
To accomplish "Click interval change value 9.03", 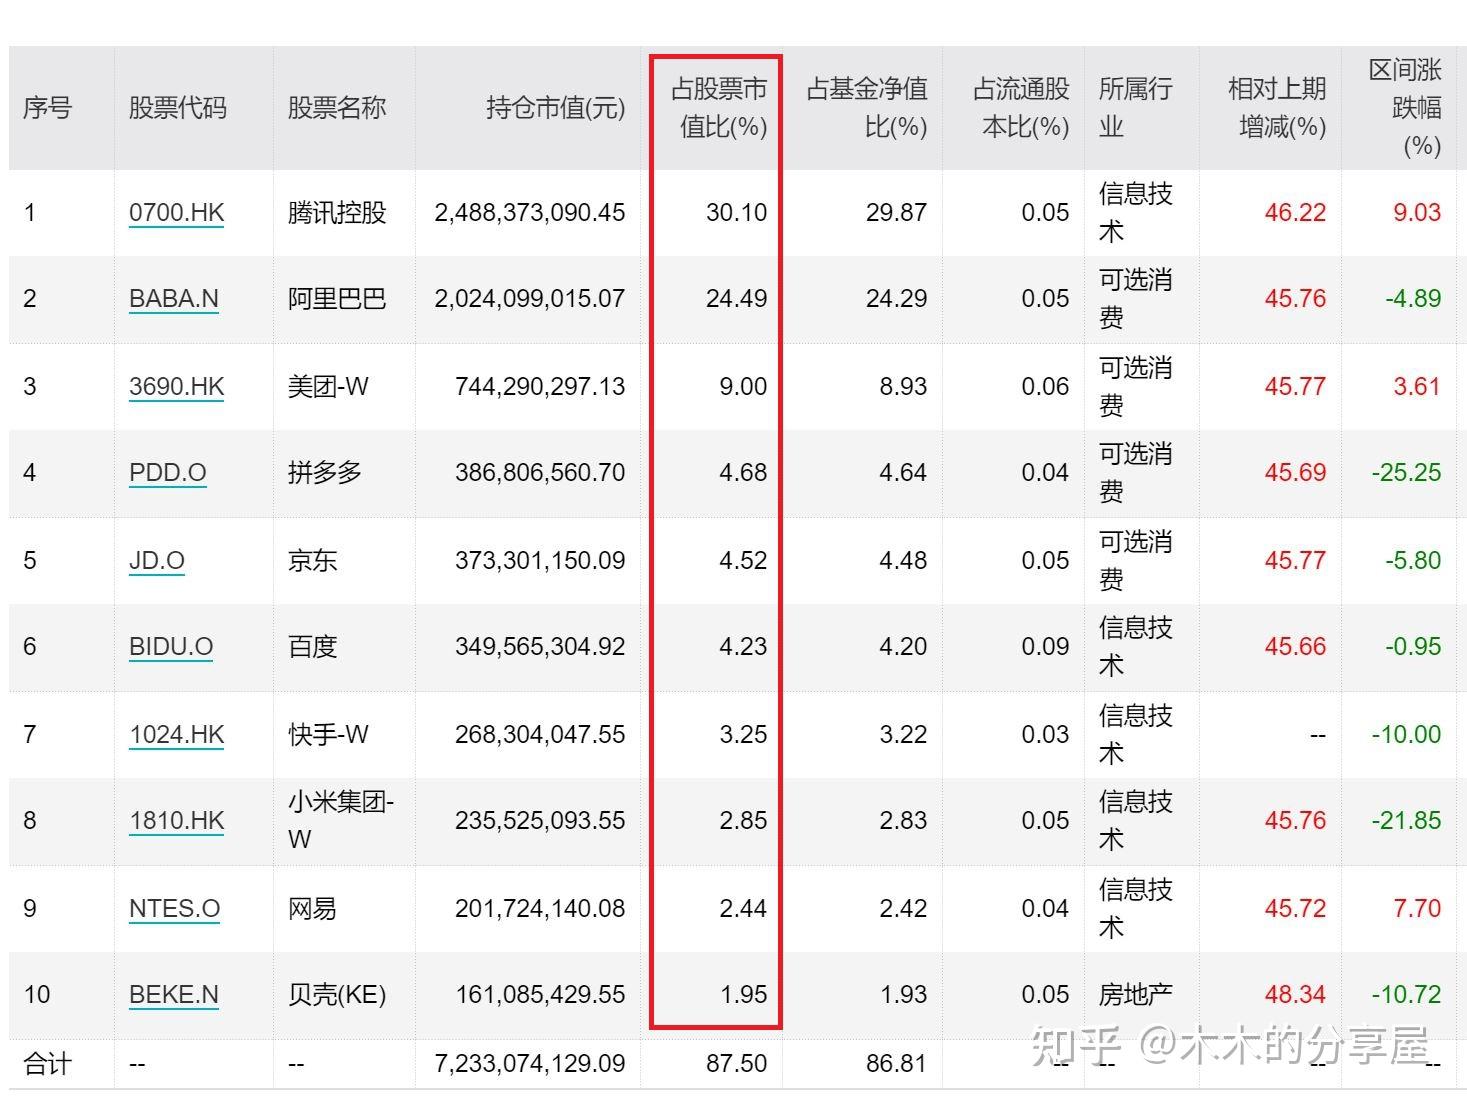I will (1417, 212).
